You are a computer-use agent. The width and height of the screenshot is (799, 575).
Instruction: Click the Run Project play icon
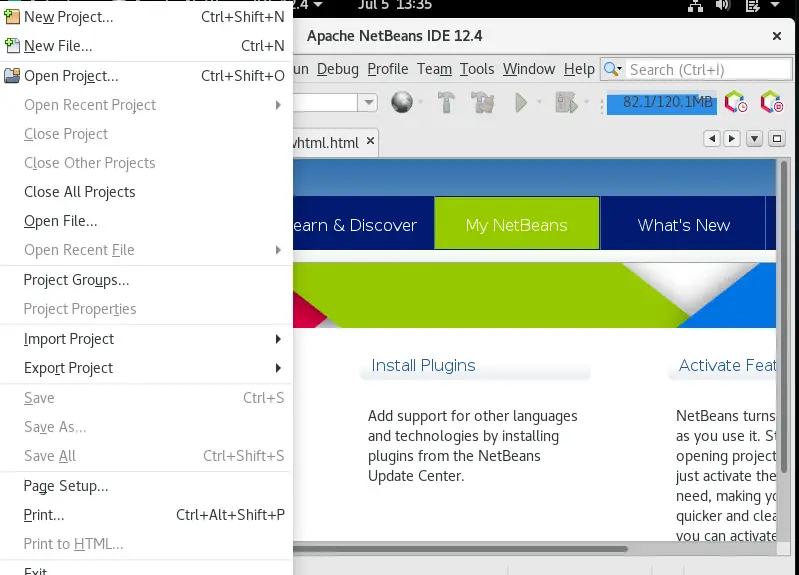pos(520,102)
